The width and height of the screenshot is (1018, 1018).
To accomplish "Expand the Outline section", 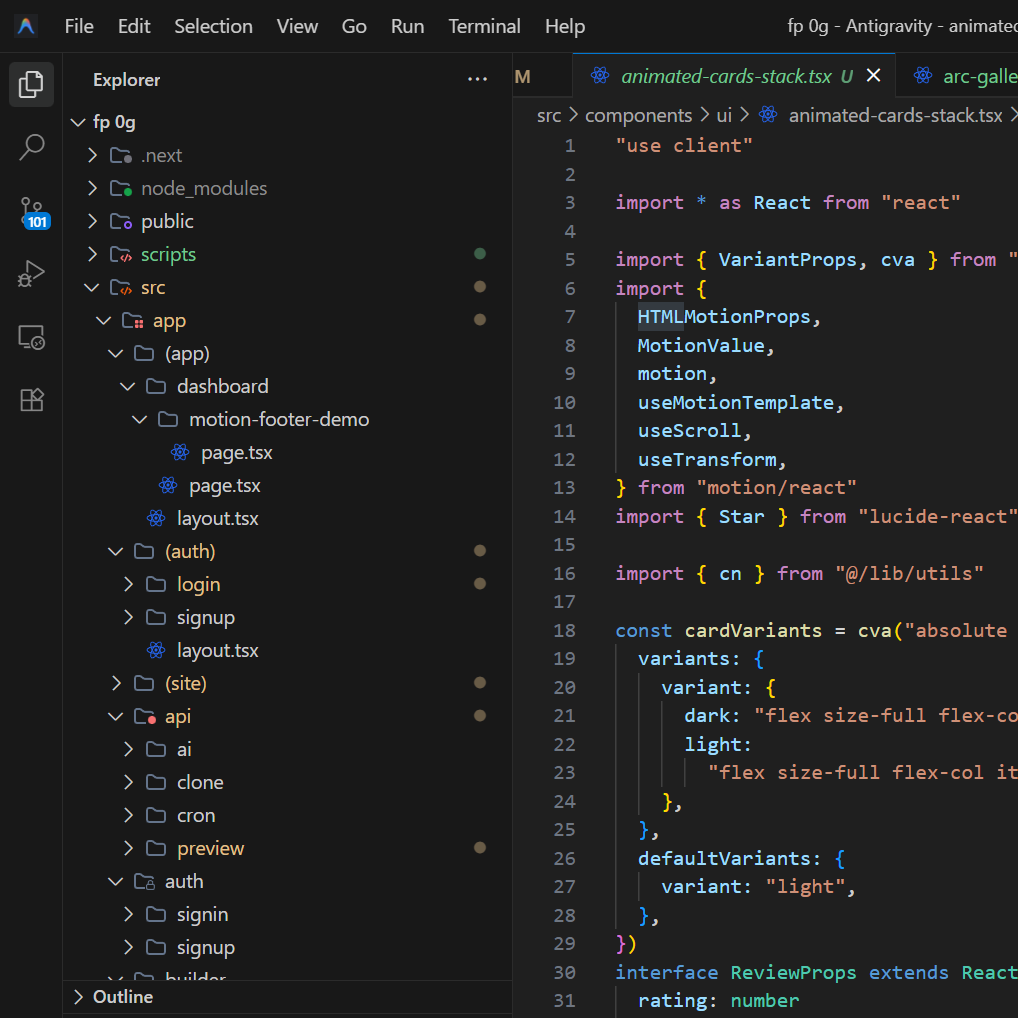I will coord(122,997).
